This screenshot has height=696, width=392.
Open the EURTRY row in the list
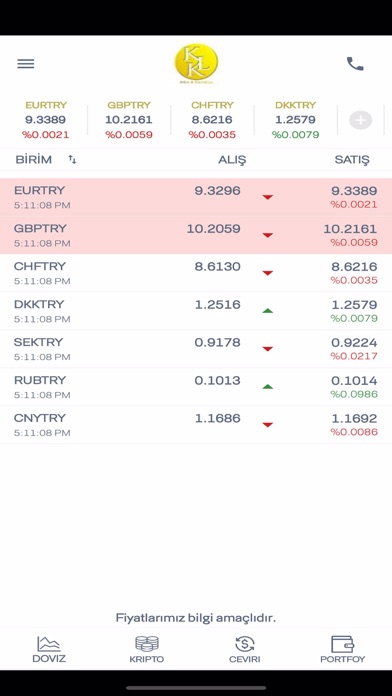pos(196,197)
